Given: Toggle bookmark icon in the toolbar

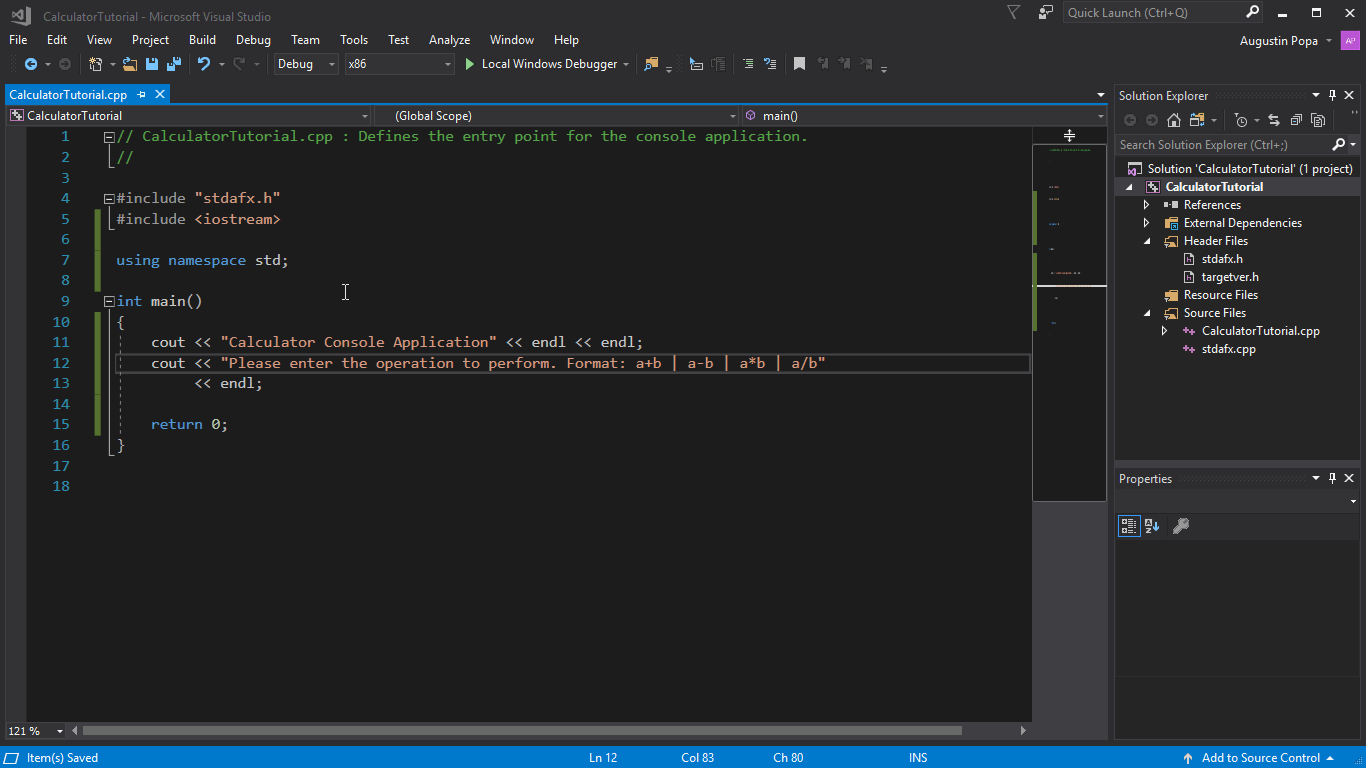Looking at the screenshot, I should (x=799, y=64).
